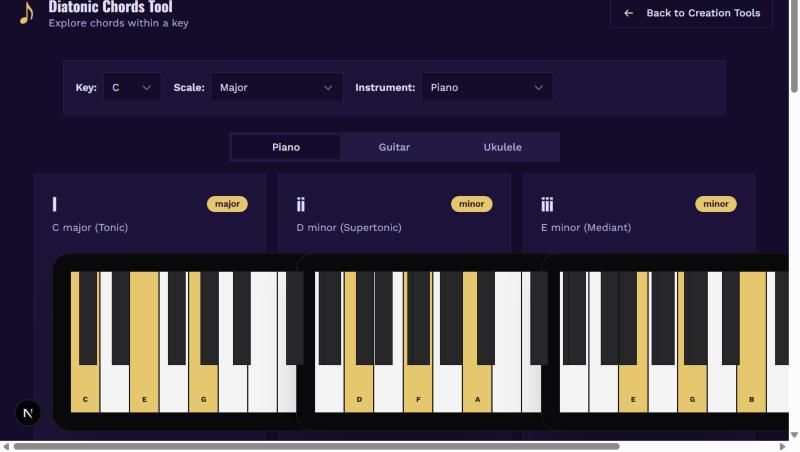Click the roman numeral ii heading
The width and height of the screenshot is (800, 452).
[x=301, y=204]
